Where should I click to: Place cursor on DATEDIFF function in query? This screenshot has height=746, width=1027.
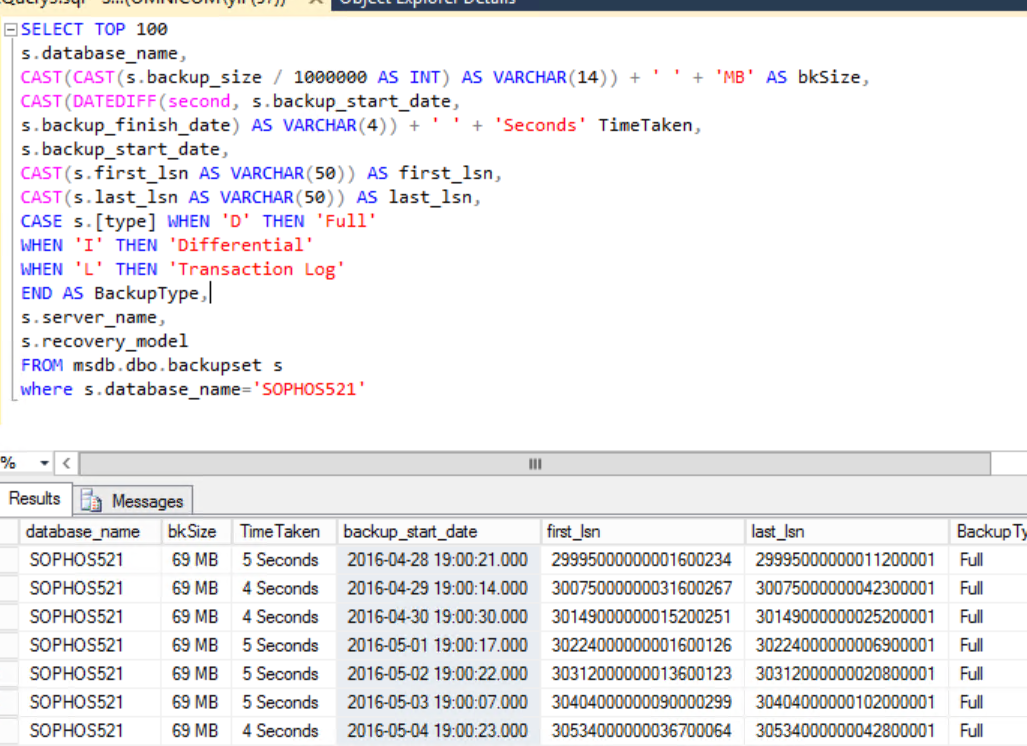115,102
